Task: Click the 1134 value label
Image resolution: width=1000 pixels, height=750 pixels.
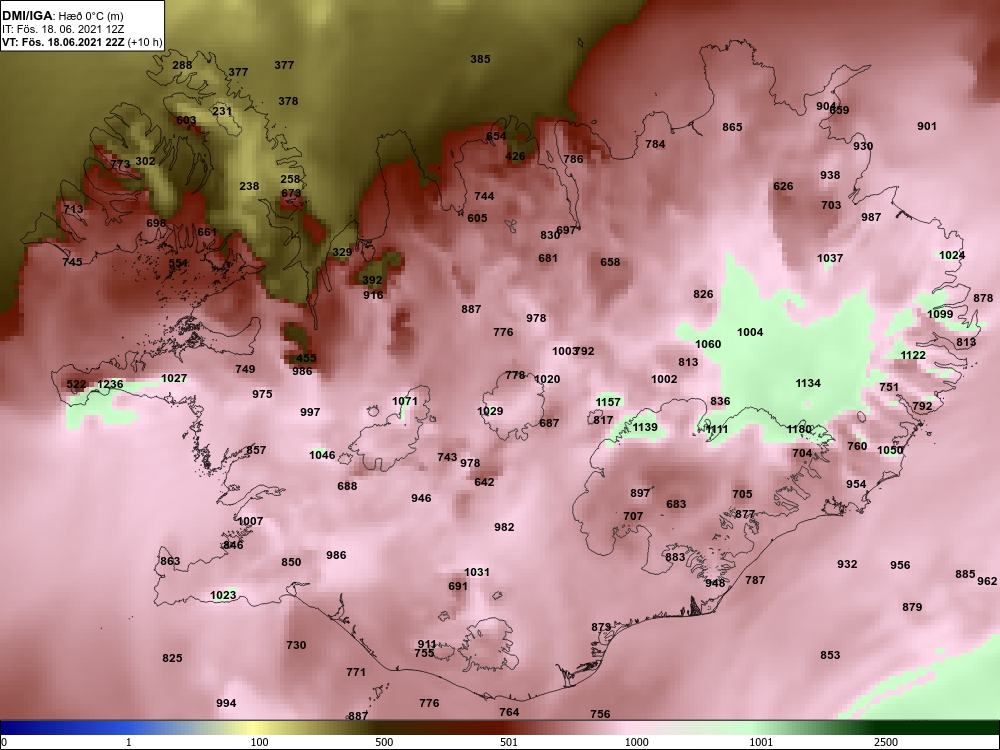Action: tap(808, 383)
